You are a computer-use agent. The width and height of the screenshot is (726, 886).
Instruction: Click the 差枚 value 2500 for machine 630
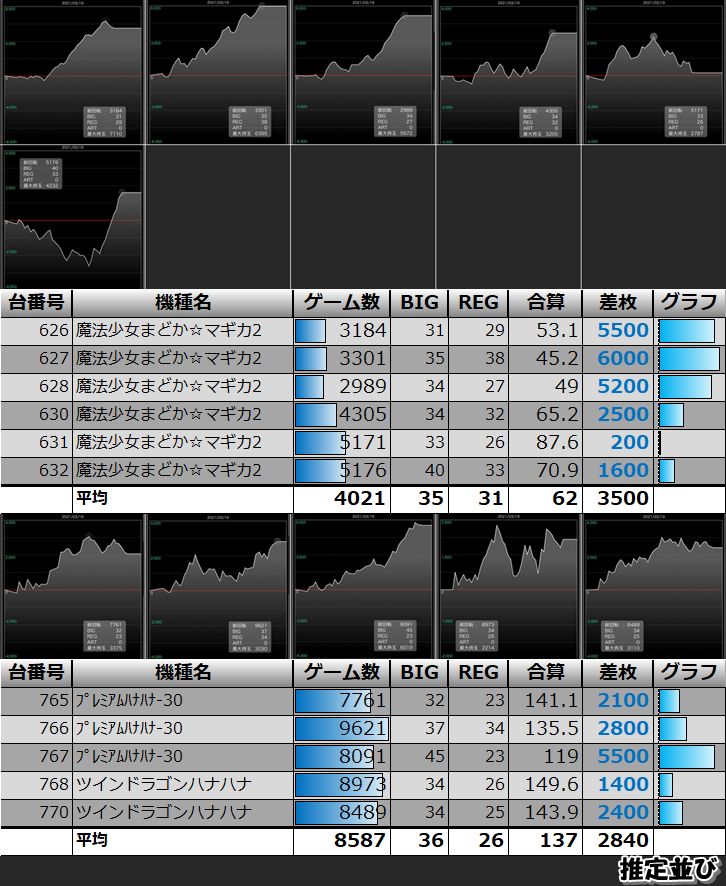[623, 415]
